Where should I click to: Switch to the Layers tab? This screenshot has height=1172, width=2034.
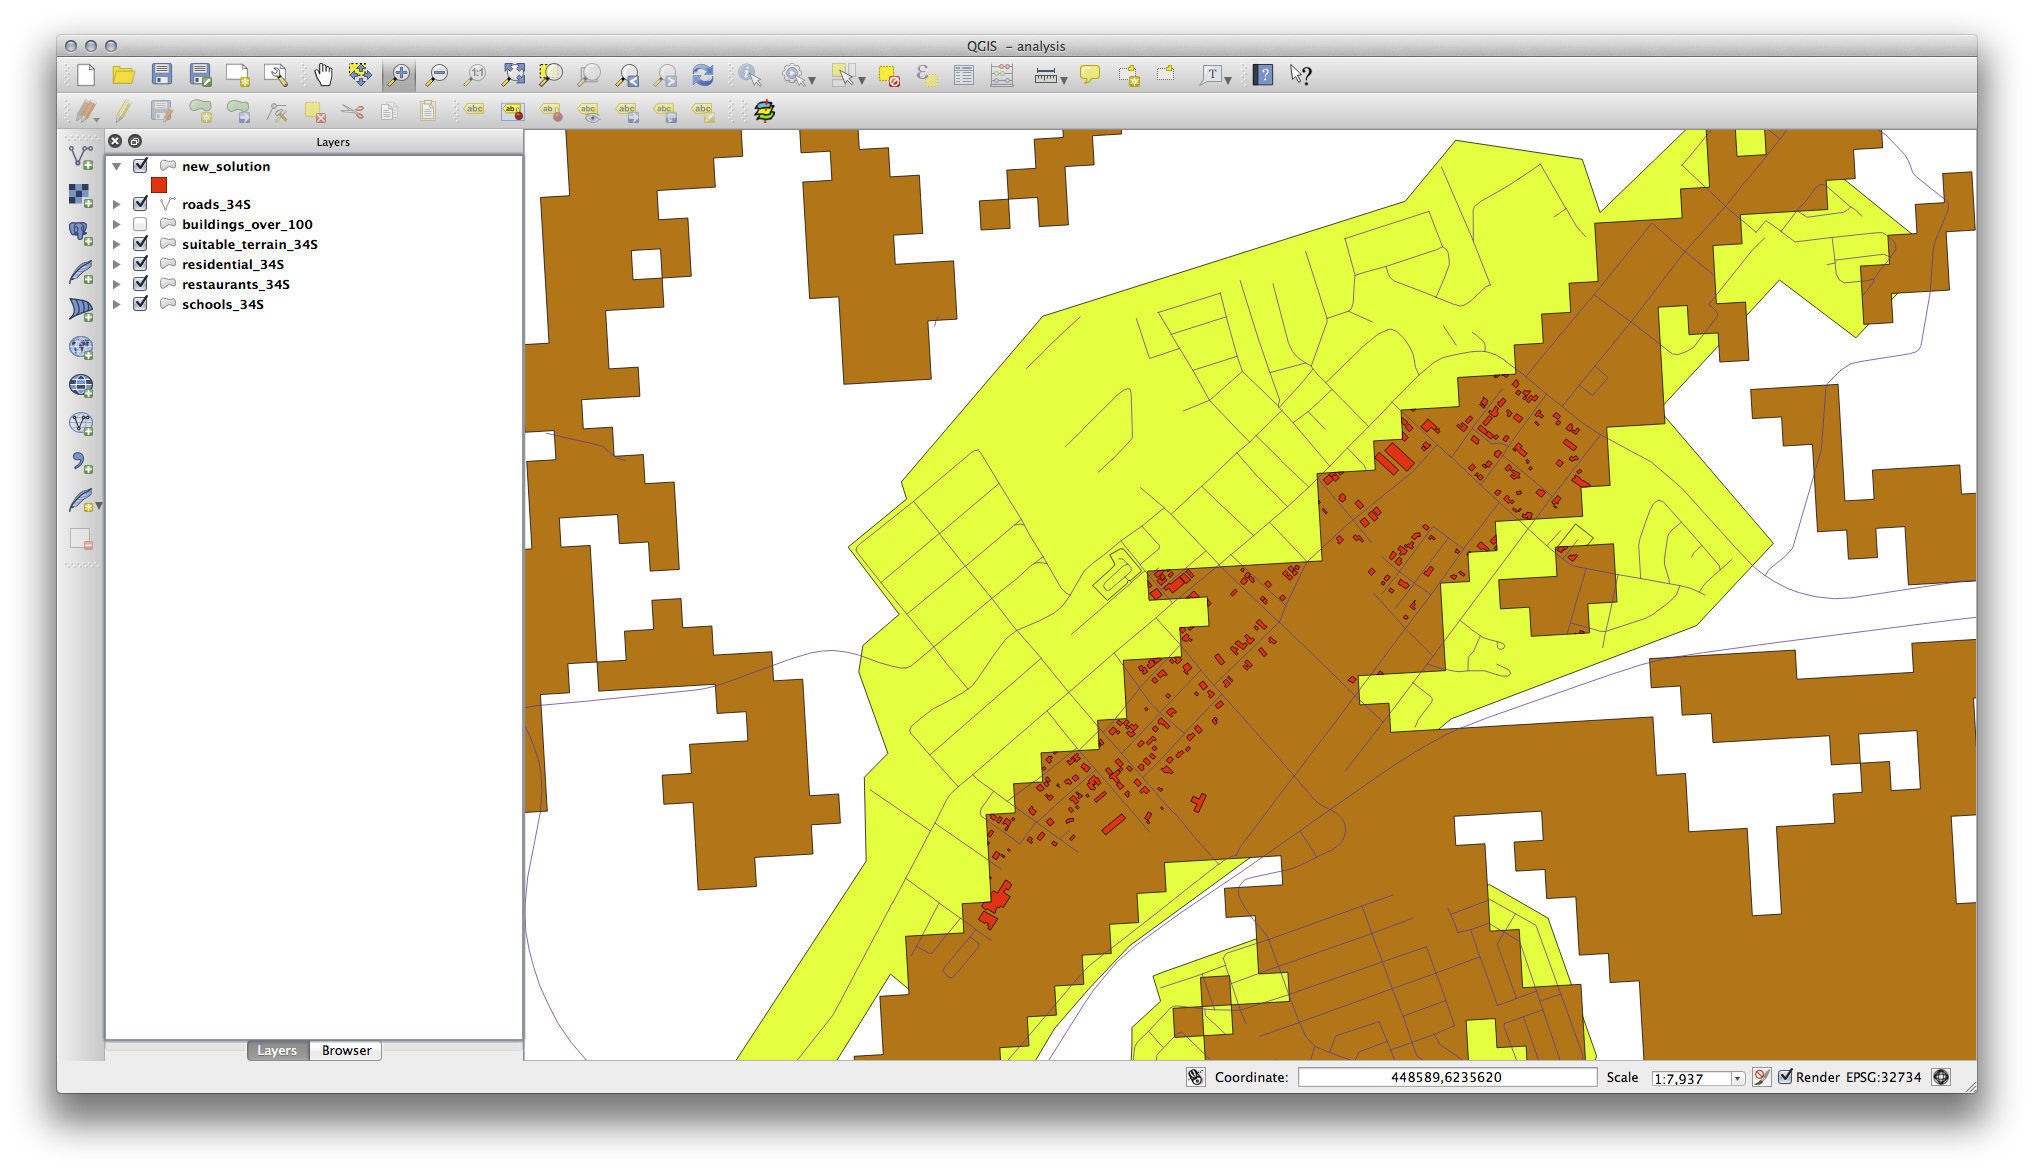coord(277,1050)
